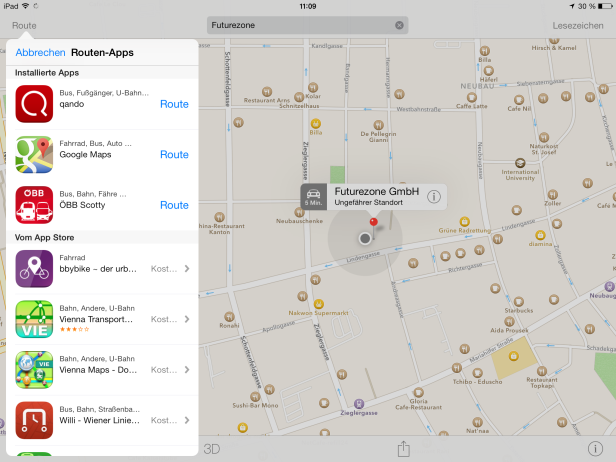Tap the Google Maps app icon
Screen dimensions: 616x462
point(34,154)
